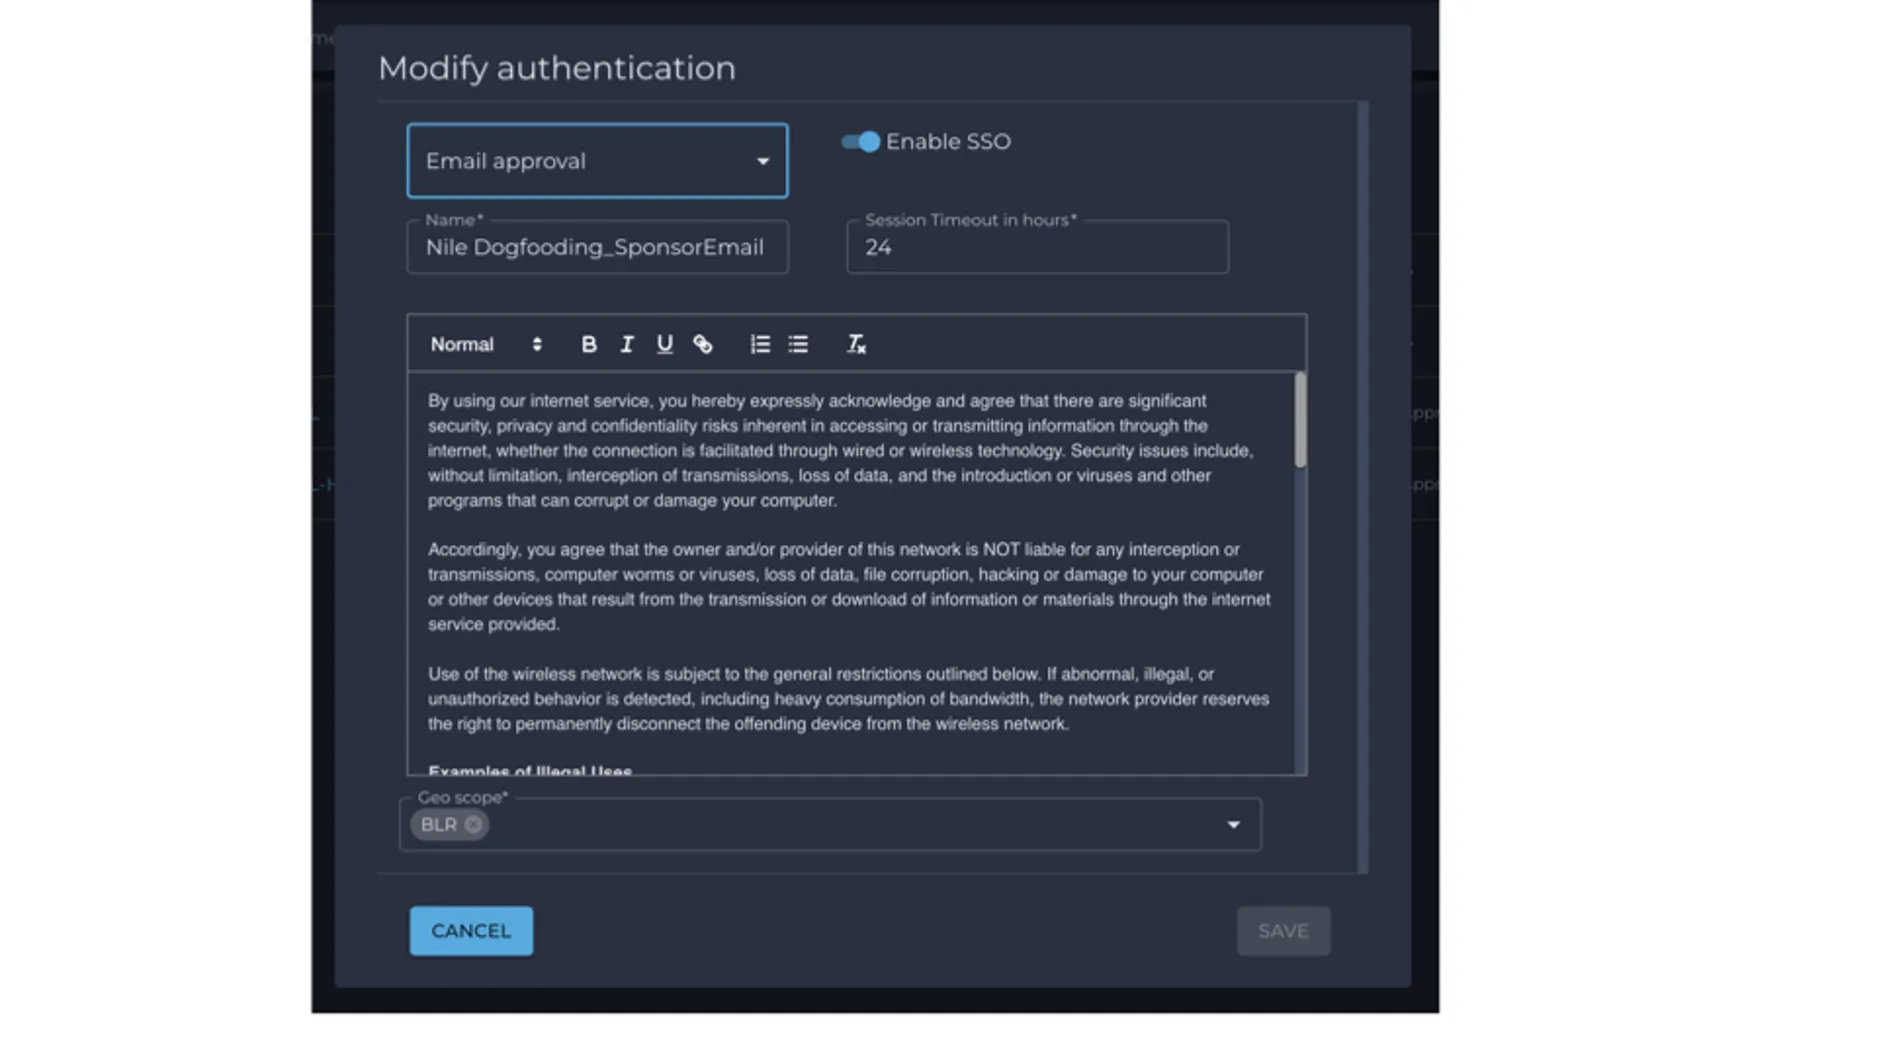
Task: Click the SAVE button
Action: click(x=1283, y=931)
